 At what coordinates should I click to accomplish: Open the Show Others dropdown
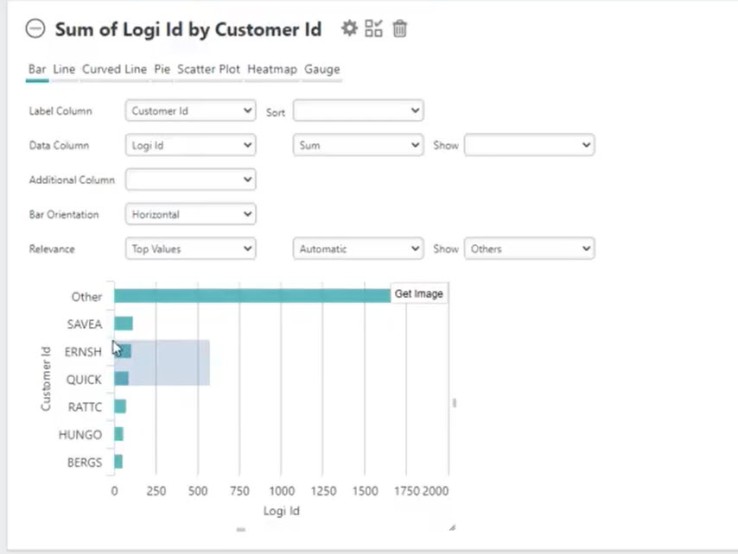click(529, 249)
